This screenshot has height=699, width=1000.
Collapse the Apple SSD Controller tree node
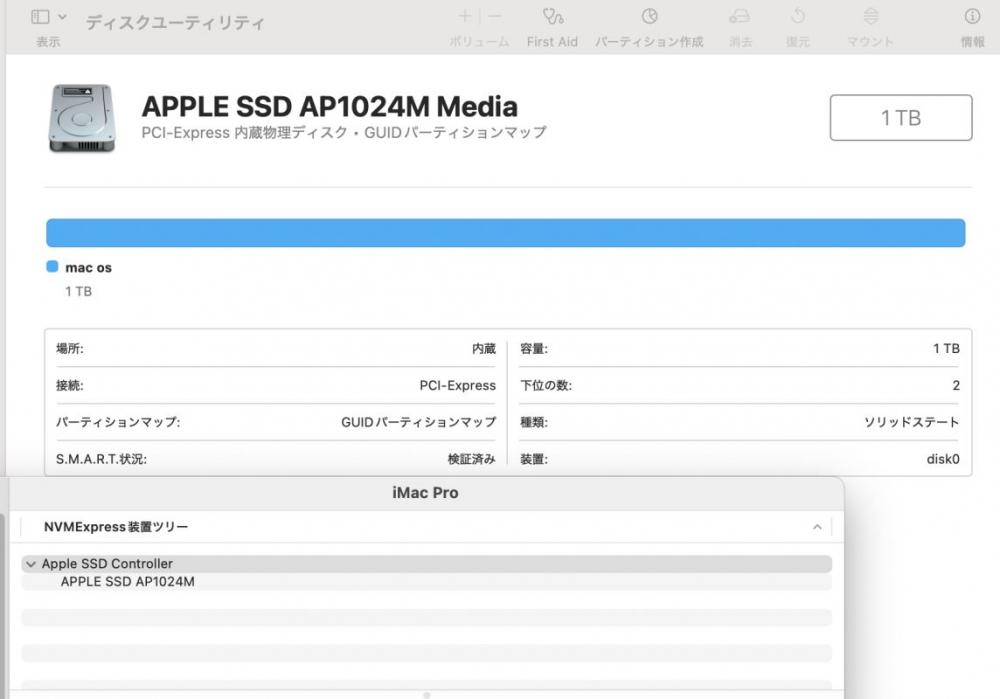[x=31, y=564]
